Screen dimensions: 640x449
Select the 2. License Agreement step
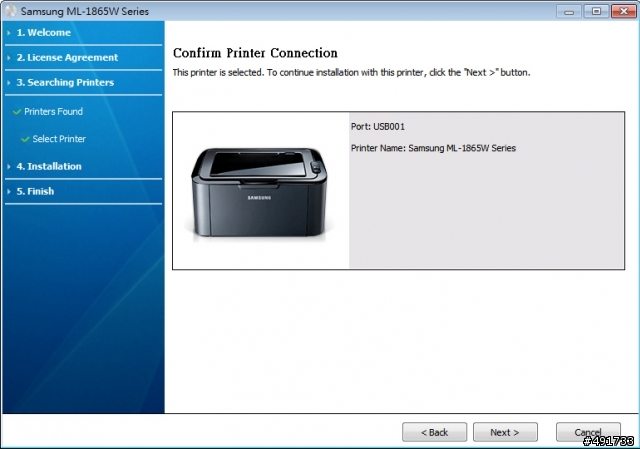tap(67, 58)
